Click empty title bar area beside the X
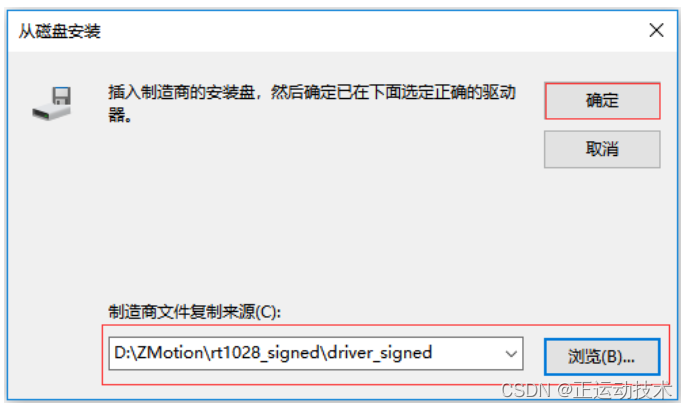The height and width of the screenshot is (409, 688). click(373, 31)
